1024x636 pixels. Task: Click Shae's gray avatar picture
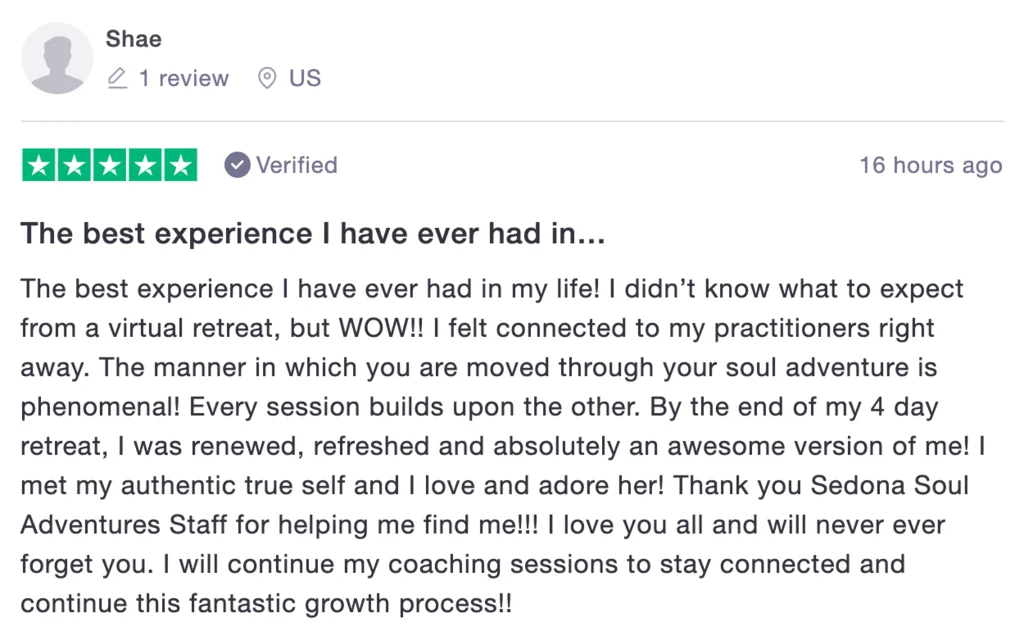click(57, 59)
